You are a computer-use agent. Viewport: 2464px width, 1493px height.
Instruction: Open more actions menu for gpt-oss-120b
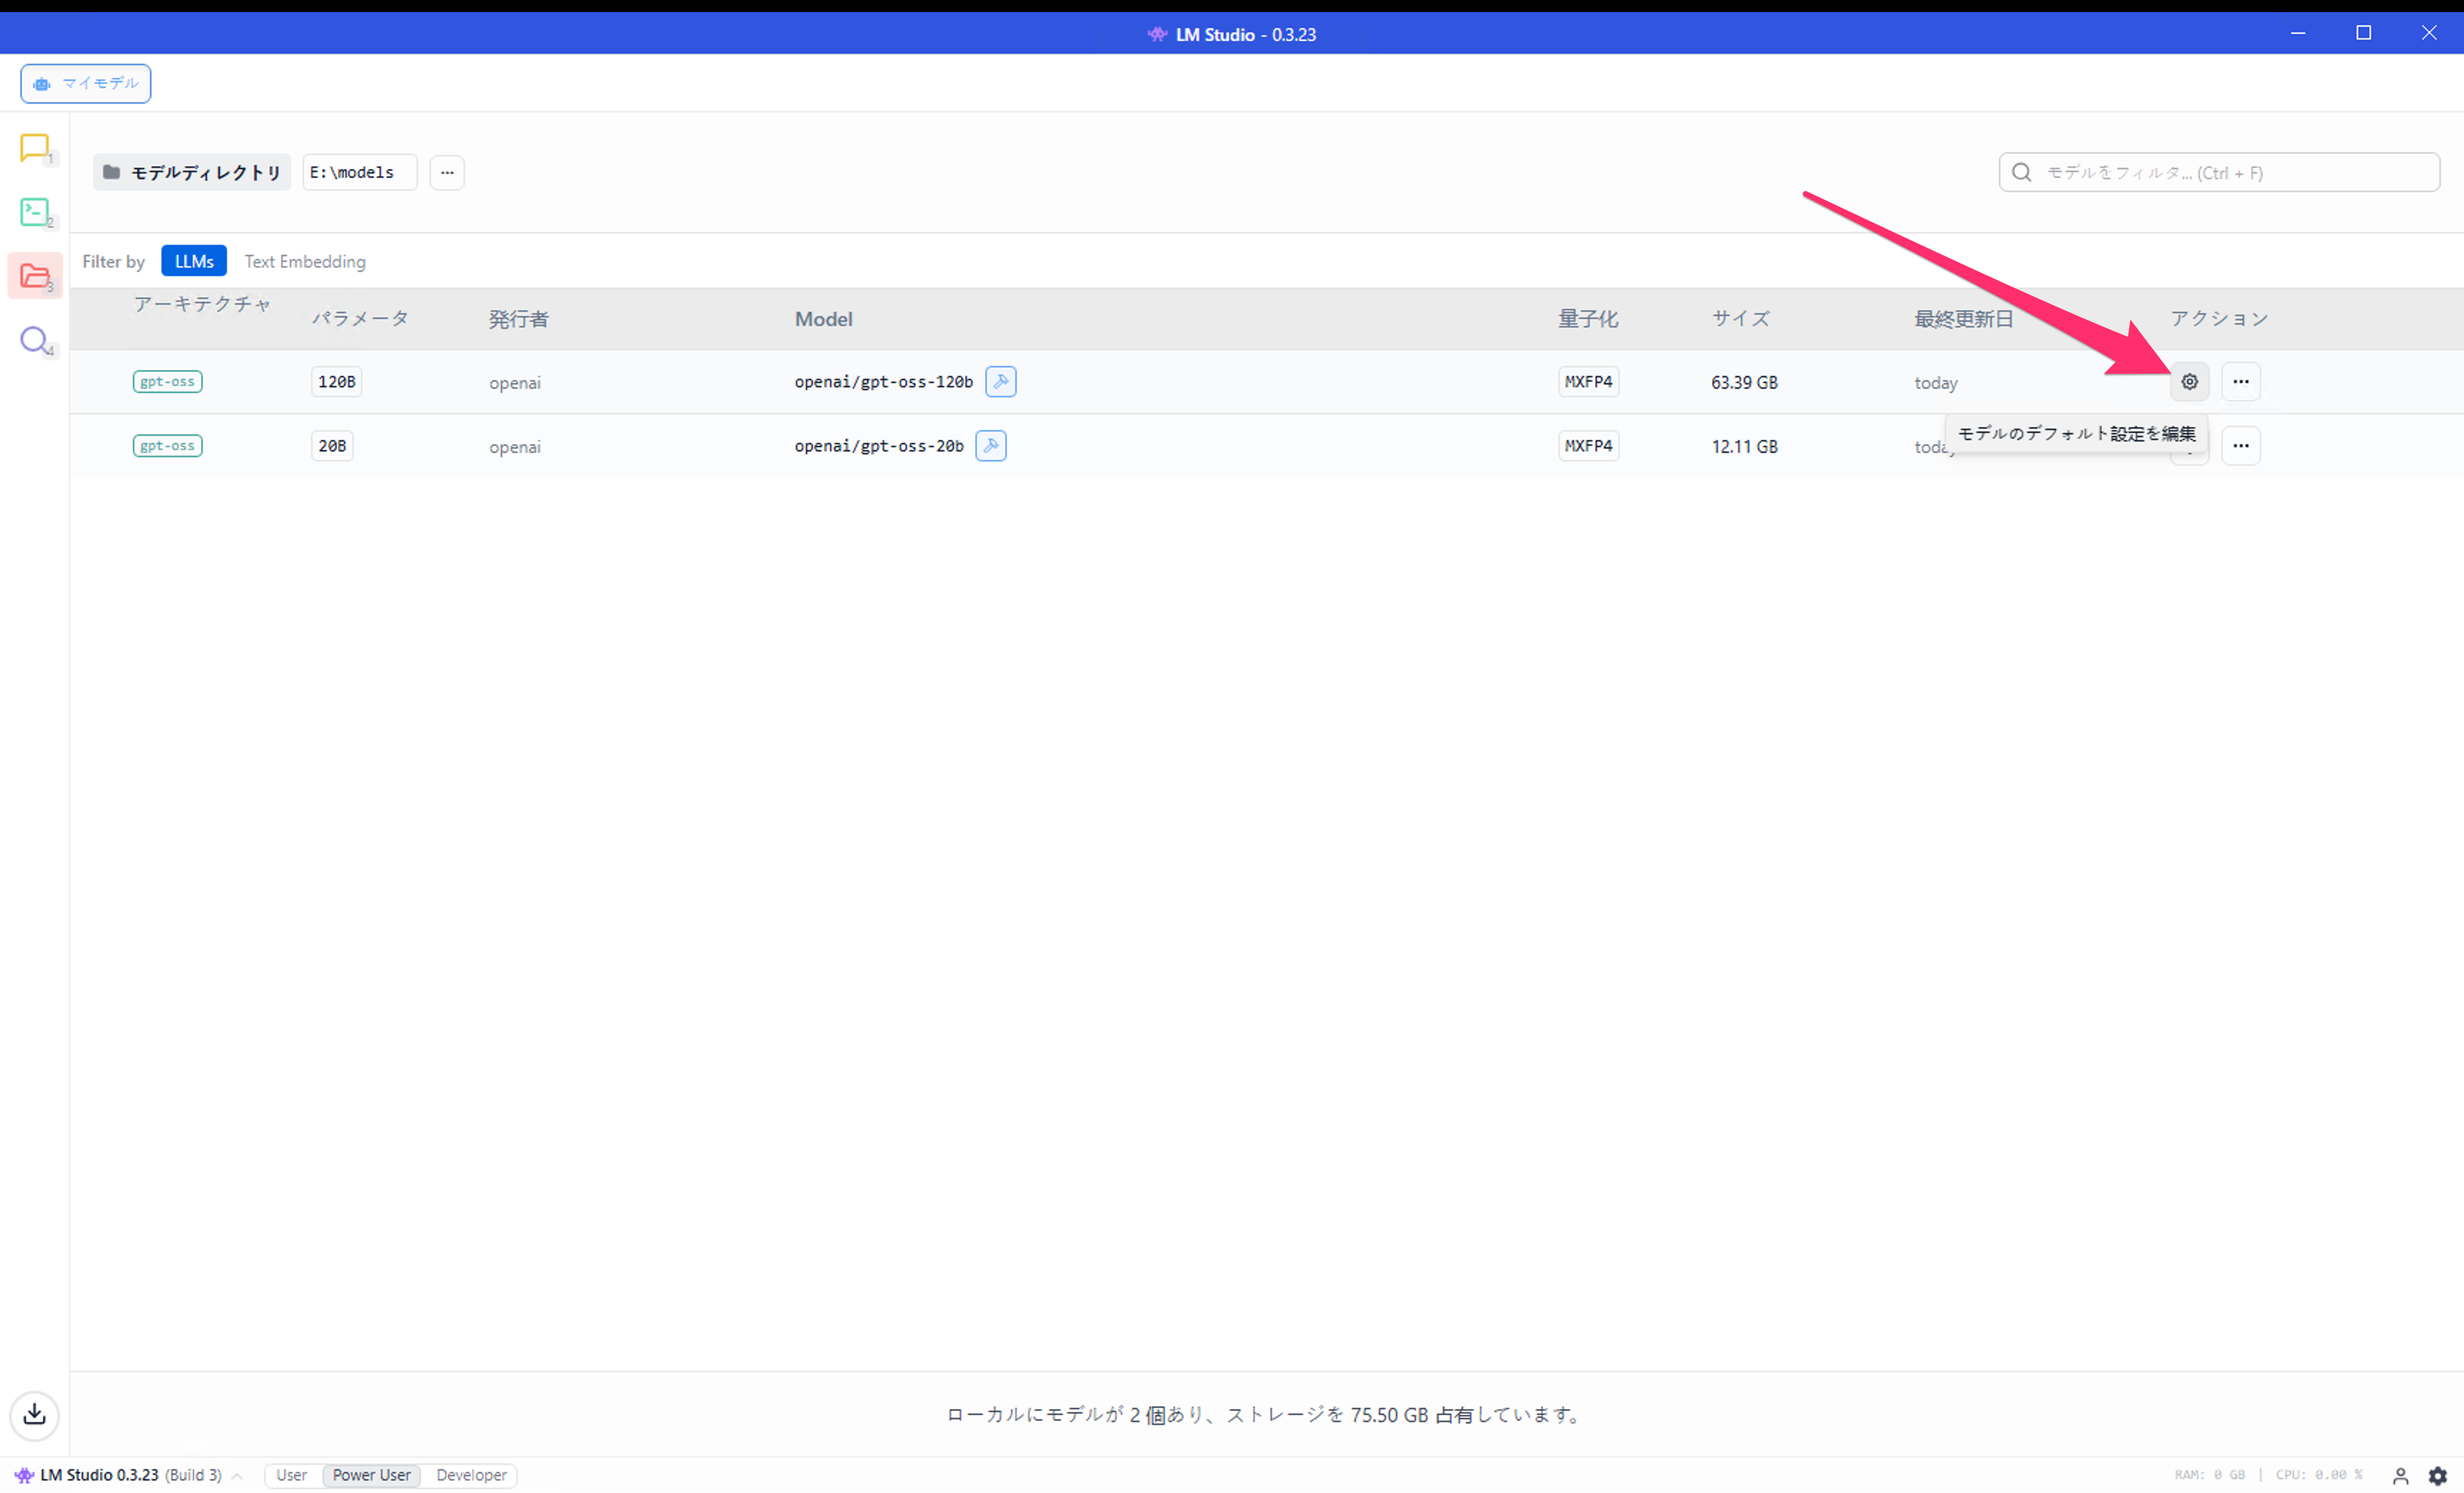point(2240,382)
